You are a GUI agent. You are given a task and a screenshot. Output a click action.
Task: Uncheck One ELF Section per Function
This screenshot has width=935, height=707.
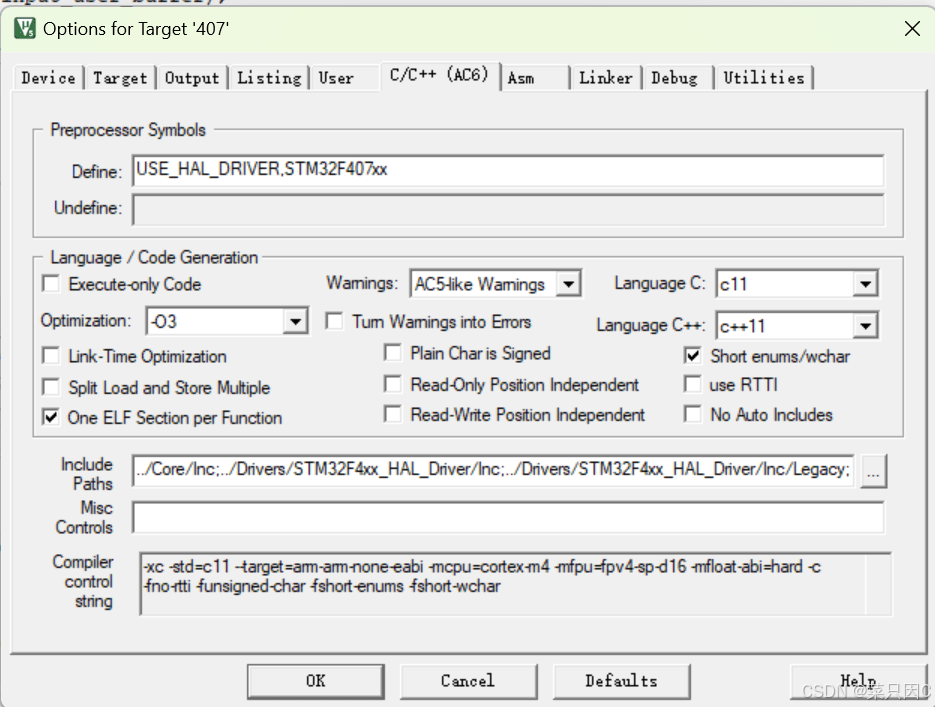point(51,418)
